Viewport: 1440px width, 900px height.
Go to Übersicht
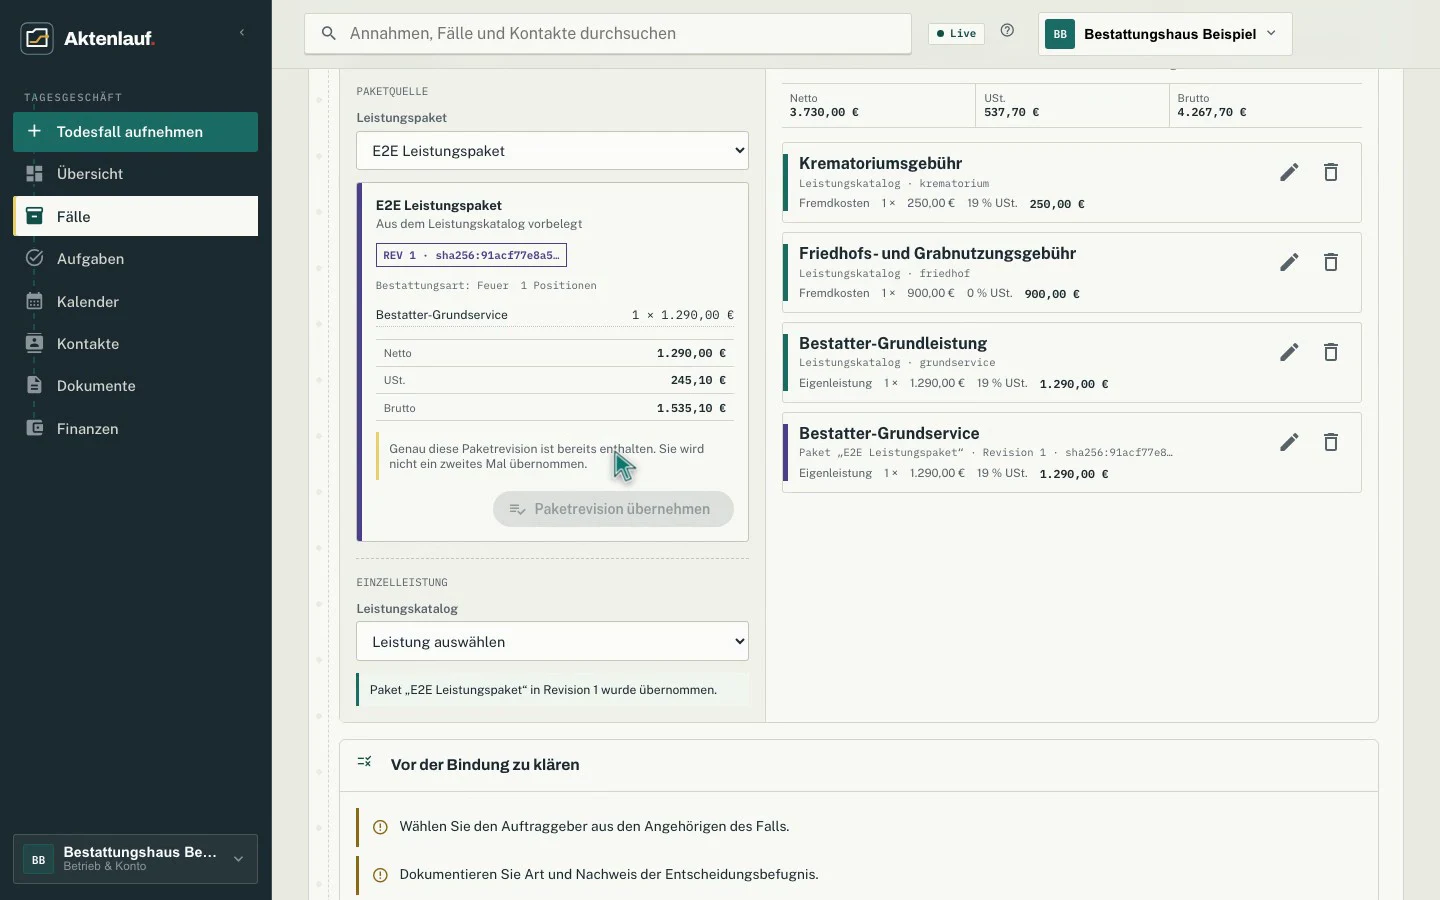[x=135, y=174]
